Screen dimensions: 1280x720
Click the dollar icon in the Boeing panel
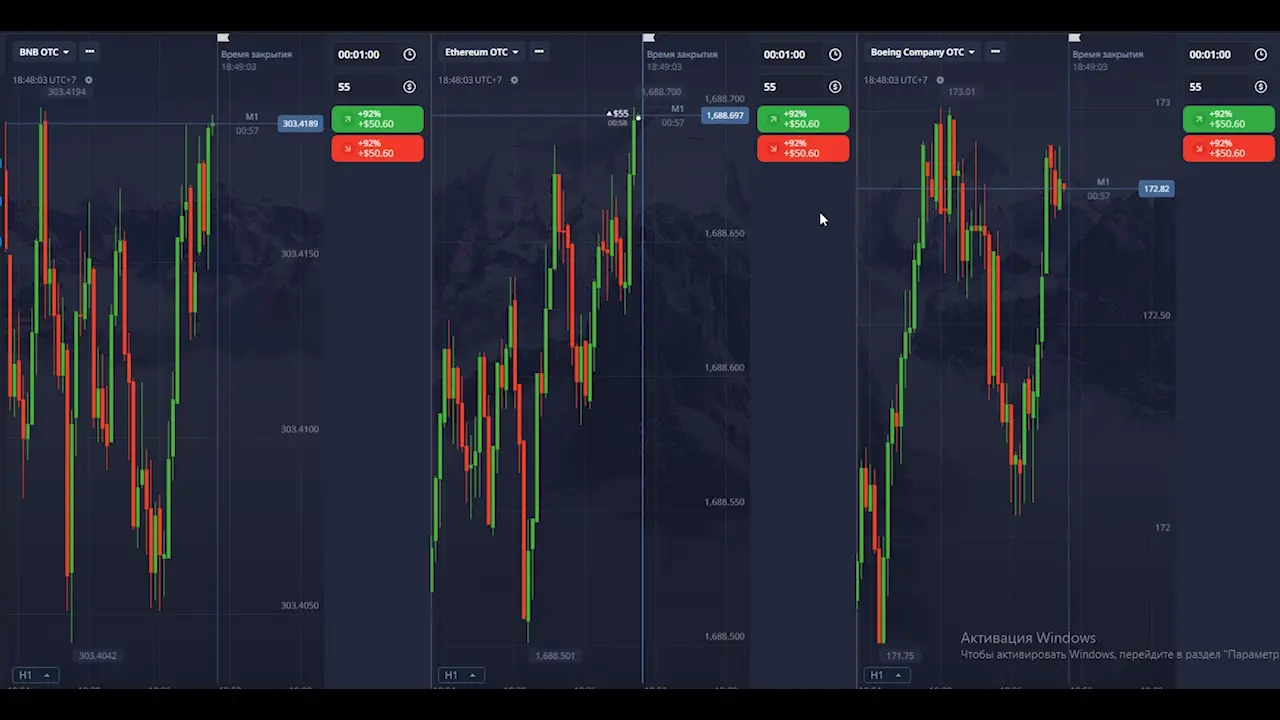pos(1261,87)
